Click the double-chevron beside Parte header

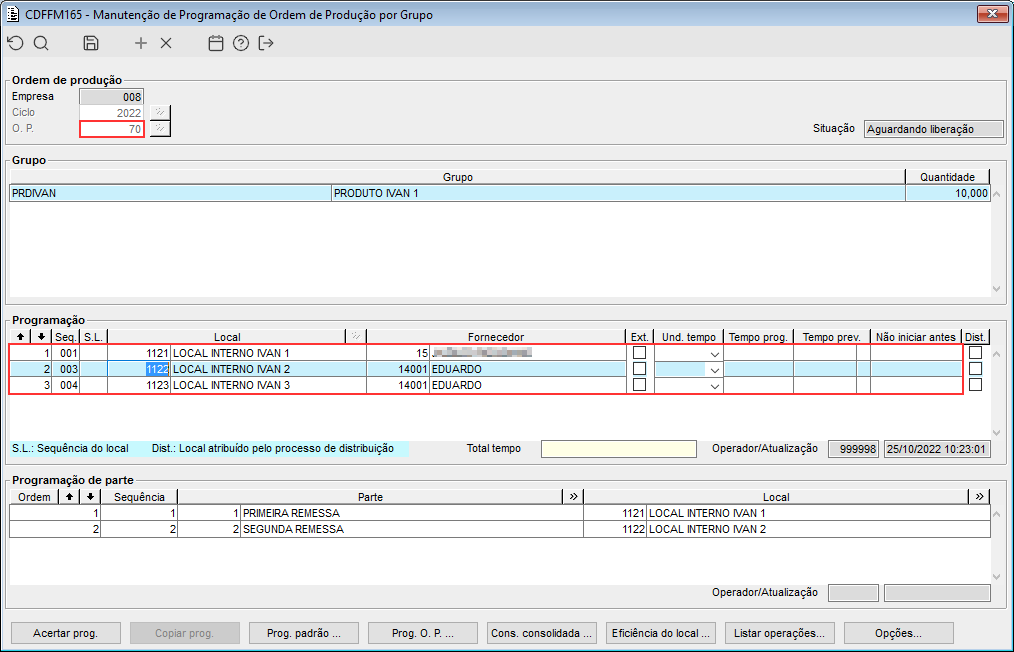point(573,497)
